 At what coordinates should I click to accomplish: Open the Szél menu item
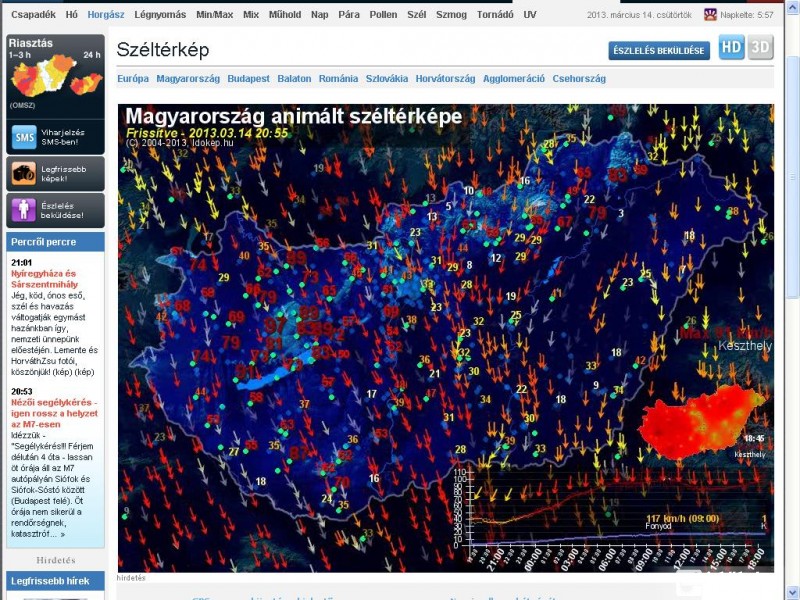416,15
